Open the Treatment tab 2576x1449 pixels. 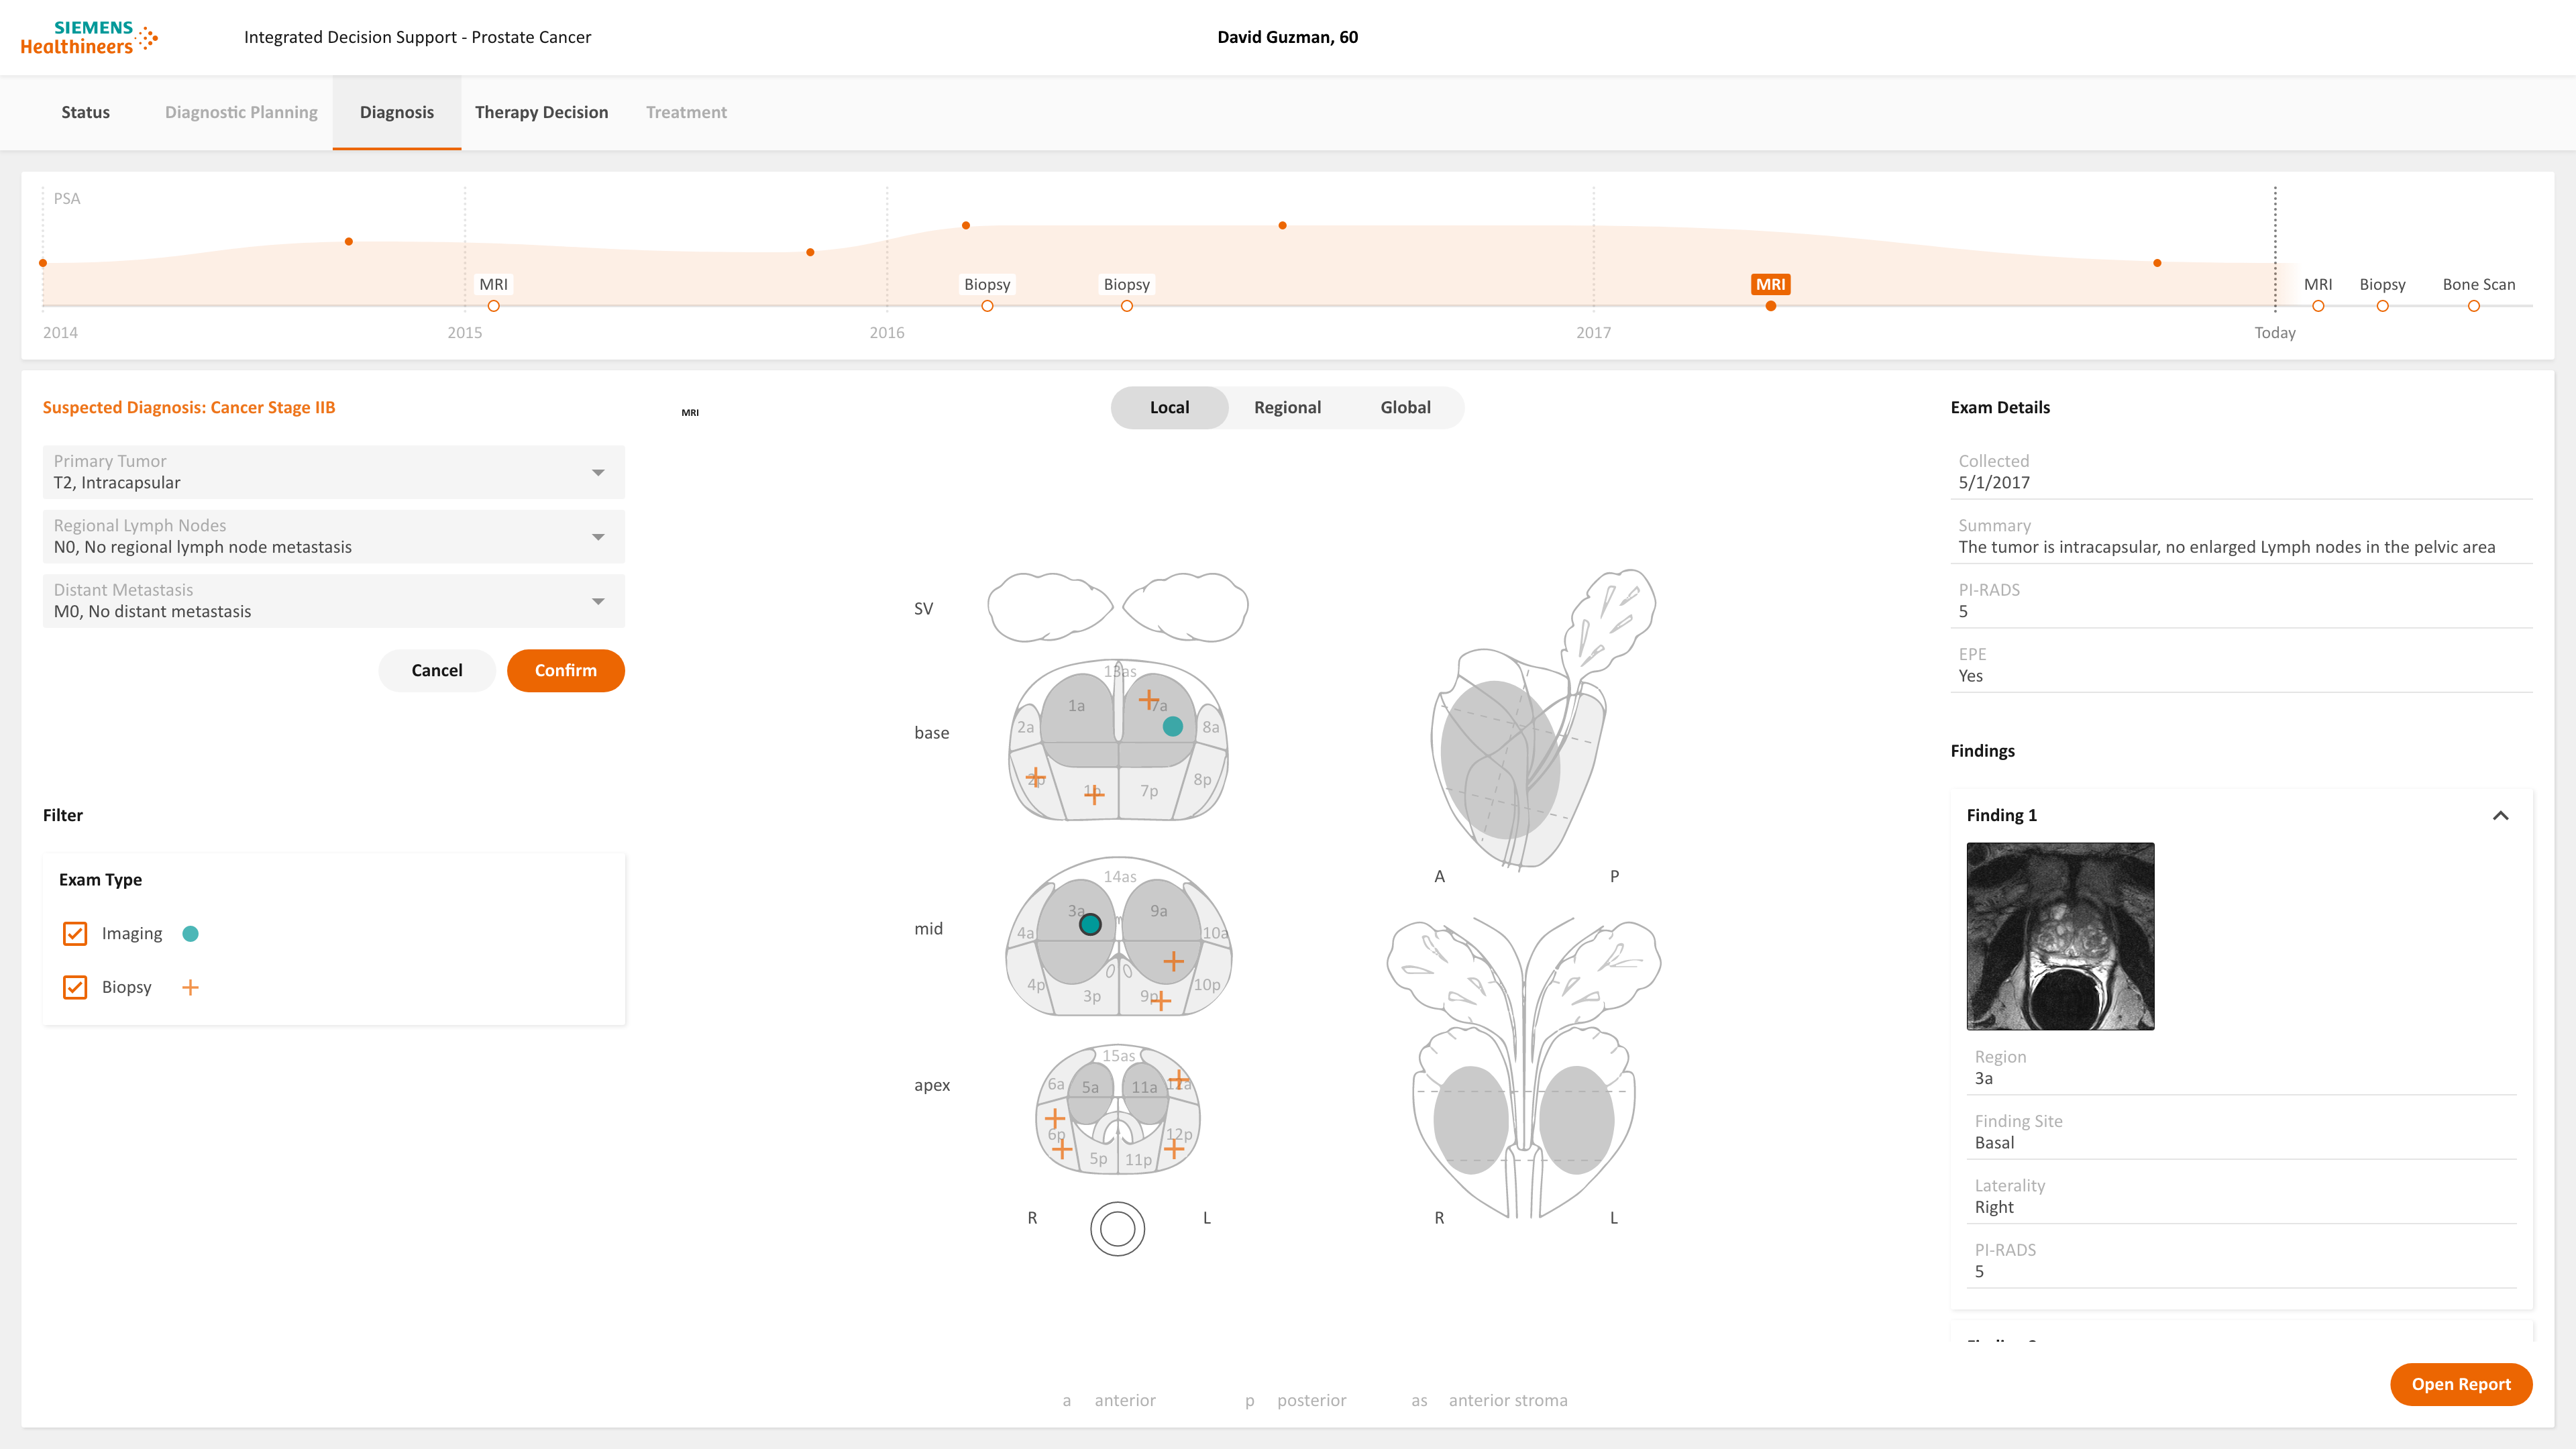(686, 112)
